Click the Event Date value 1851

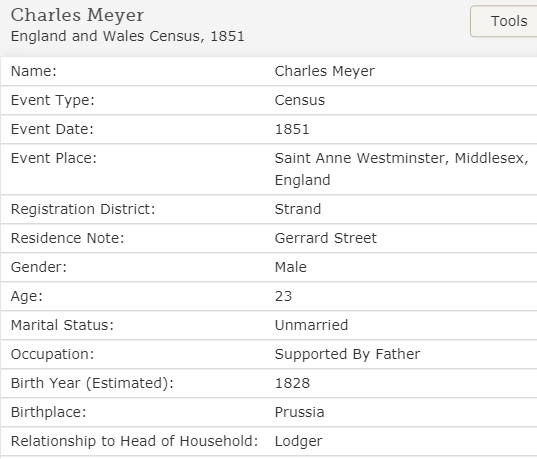(292, 129)
